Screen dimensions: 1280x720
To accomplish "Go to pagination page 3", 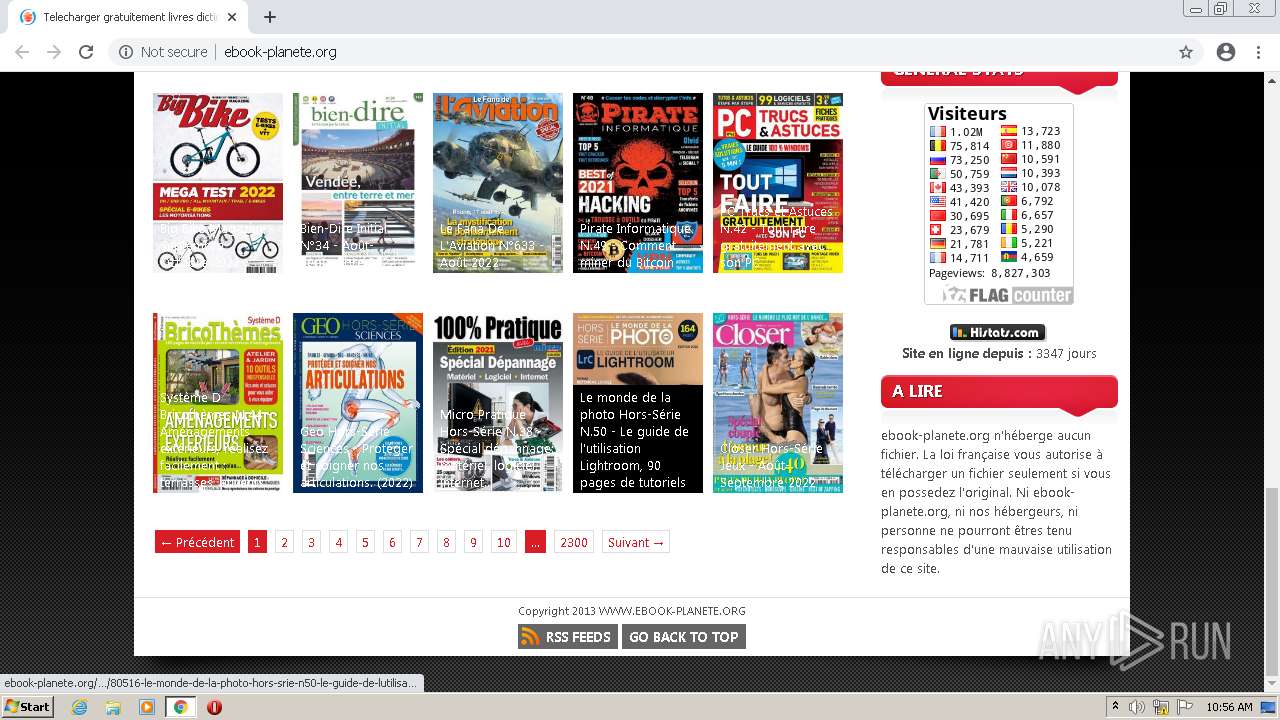I will (311, 542).
